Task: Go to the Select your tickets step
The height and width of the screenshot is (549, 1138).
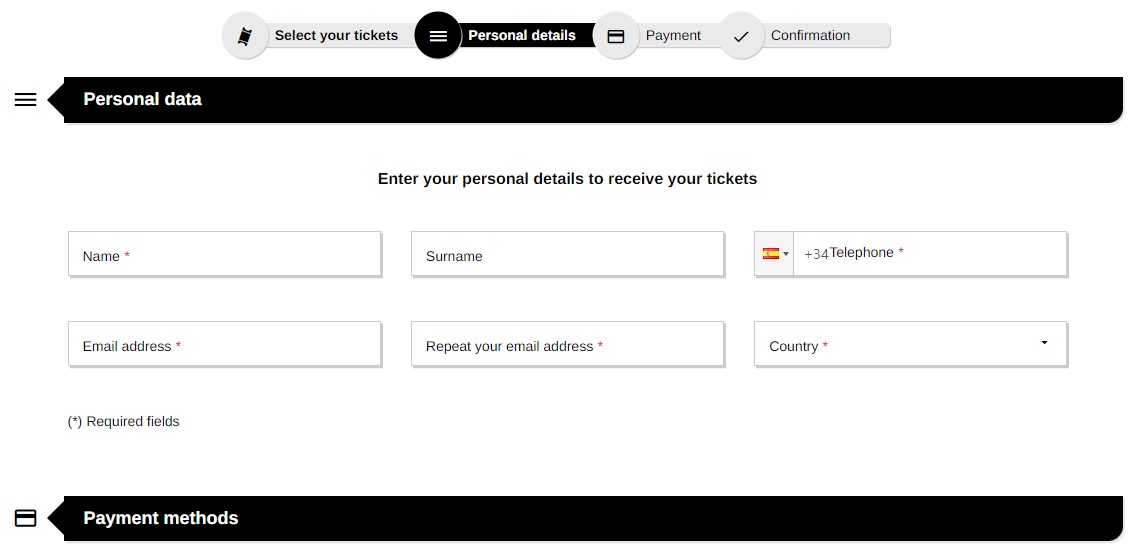Action: tap(336, 36)
